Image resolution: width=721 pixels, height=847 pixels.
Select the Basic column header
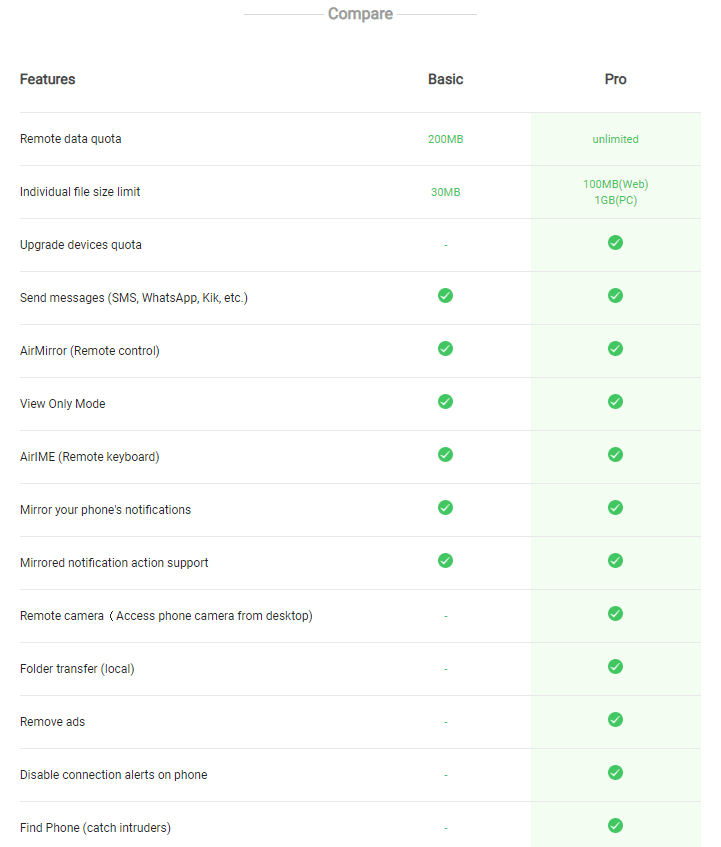point(446,79)
